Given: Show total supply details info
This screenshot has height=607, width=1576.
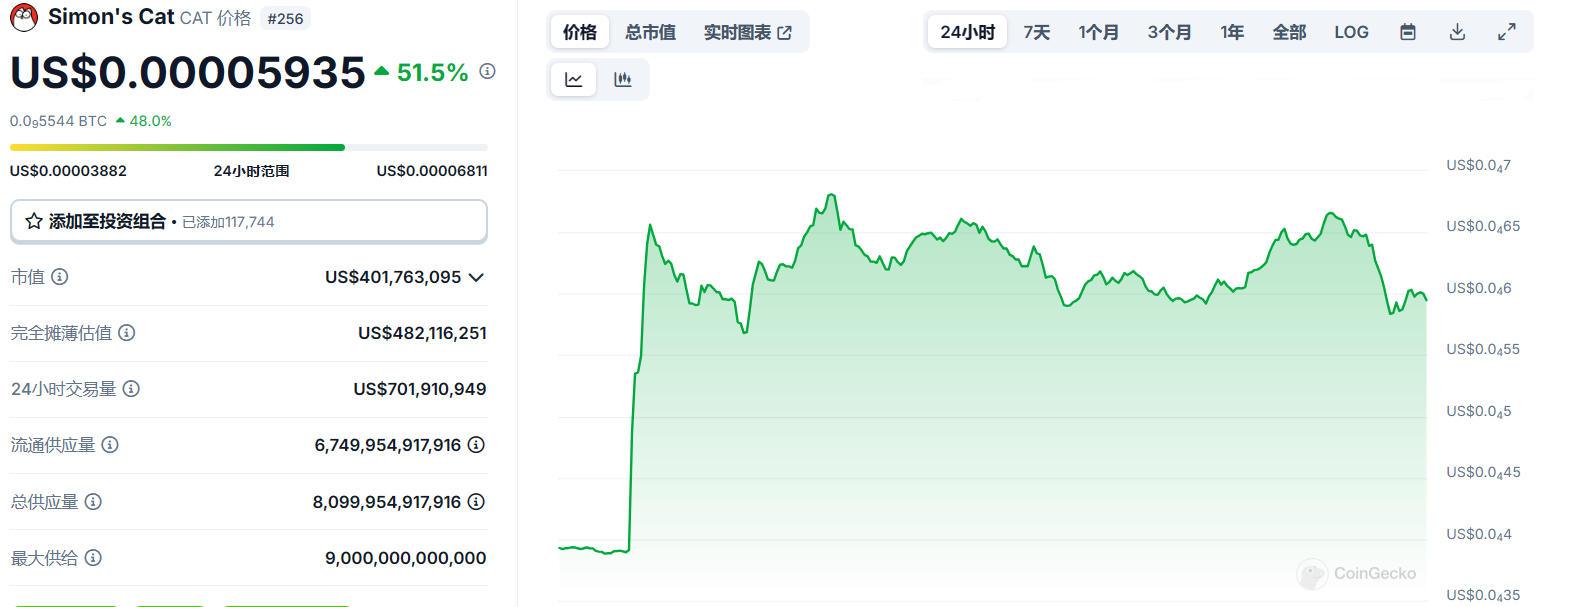Looking at the screenshot, I should (x=476, y=502).
